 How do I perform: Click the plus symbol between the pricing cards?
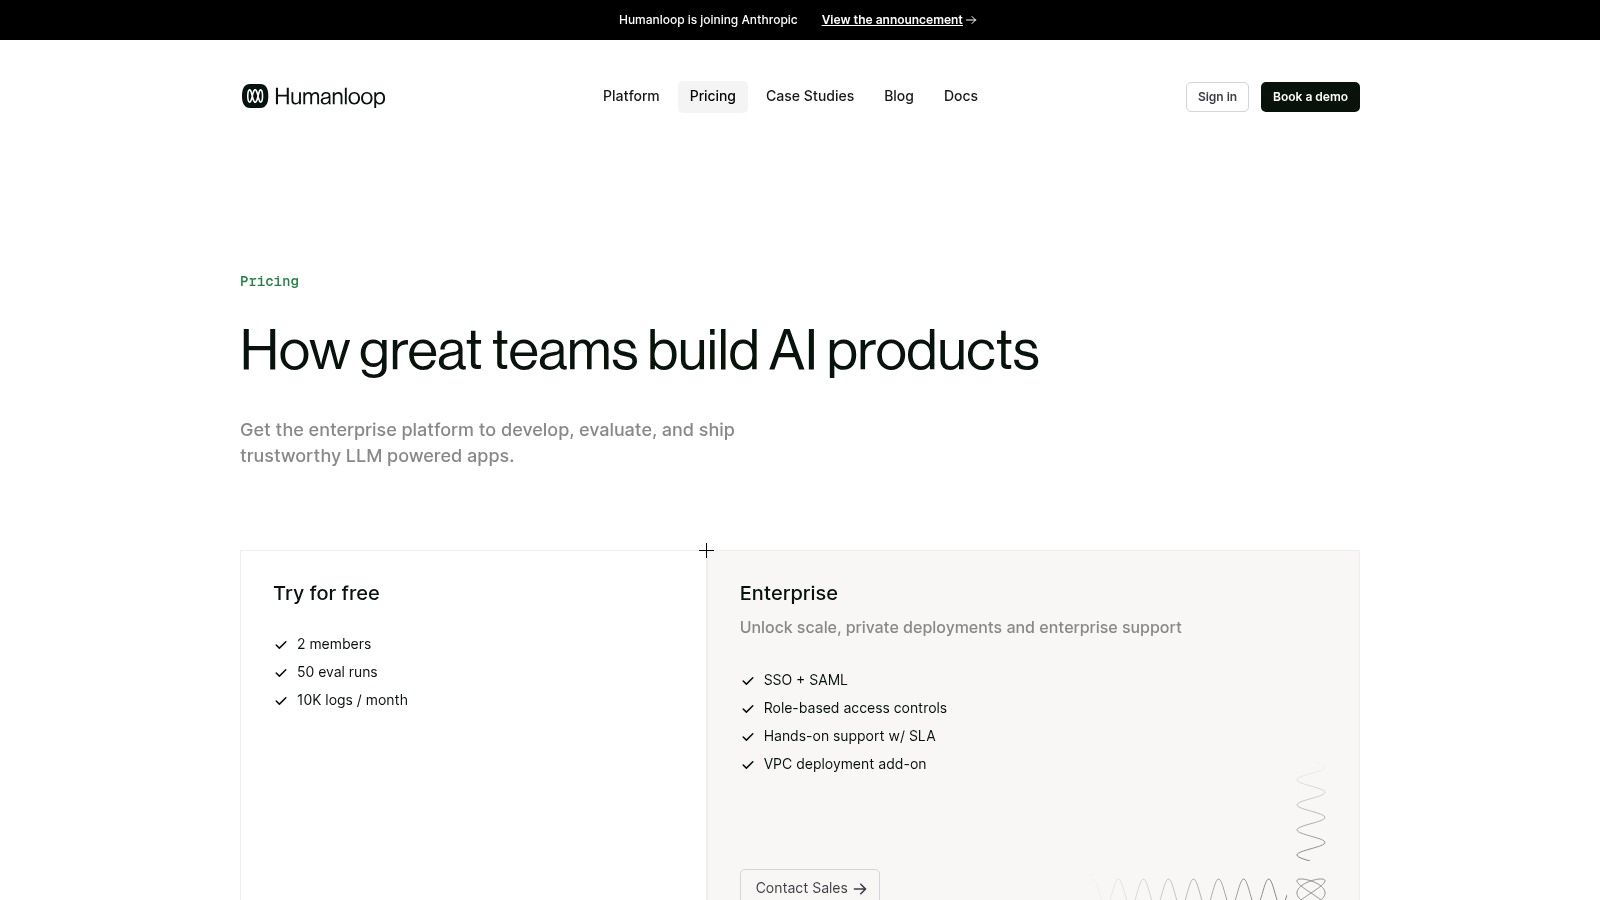point(706,550)
